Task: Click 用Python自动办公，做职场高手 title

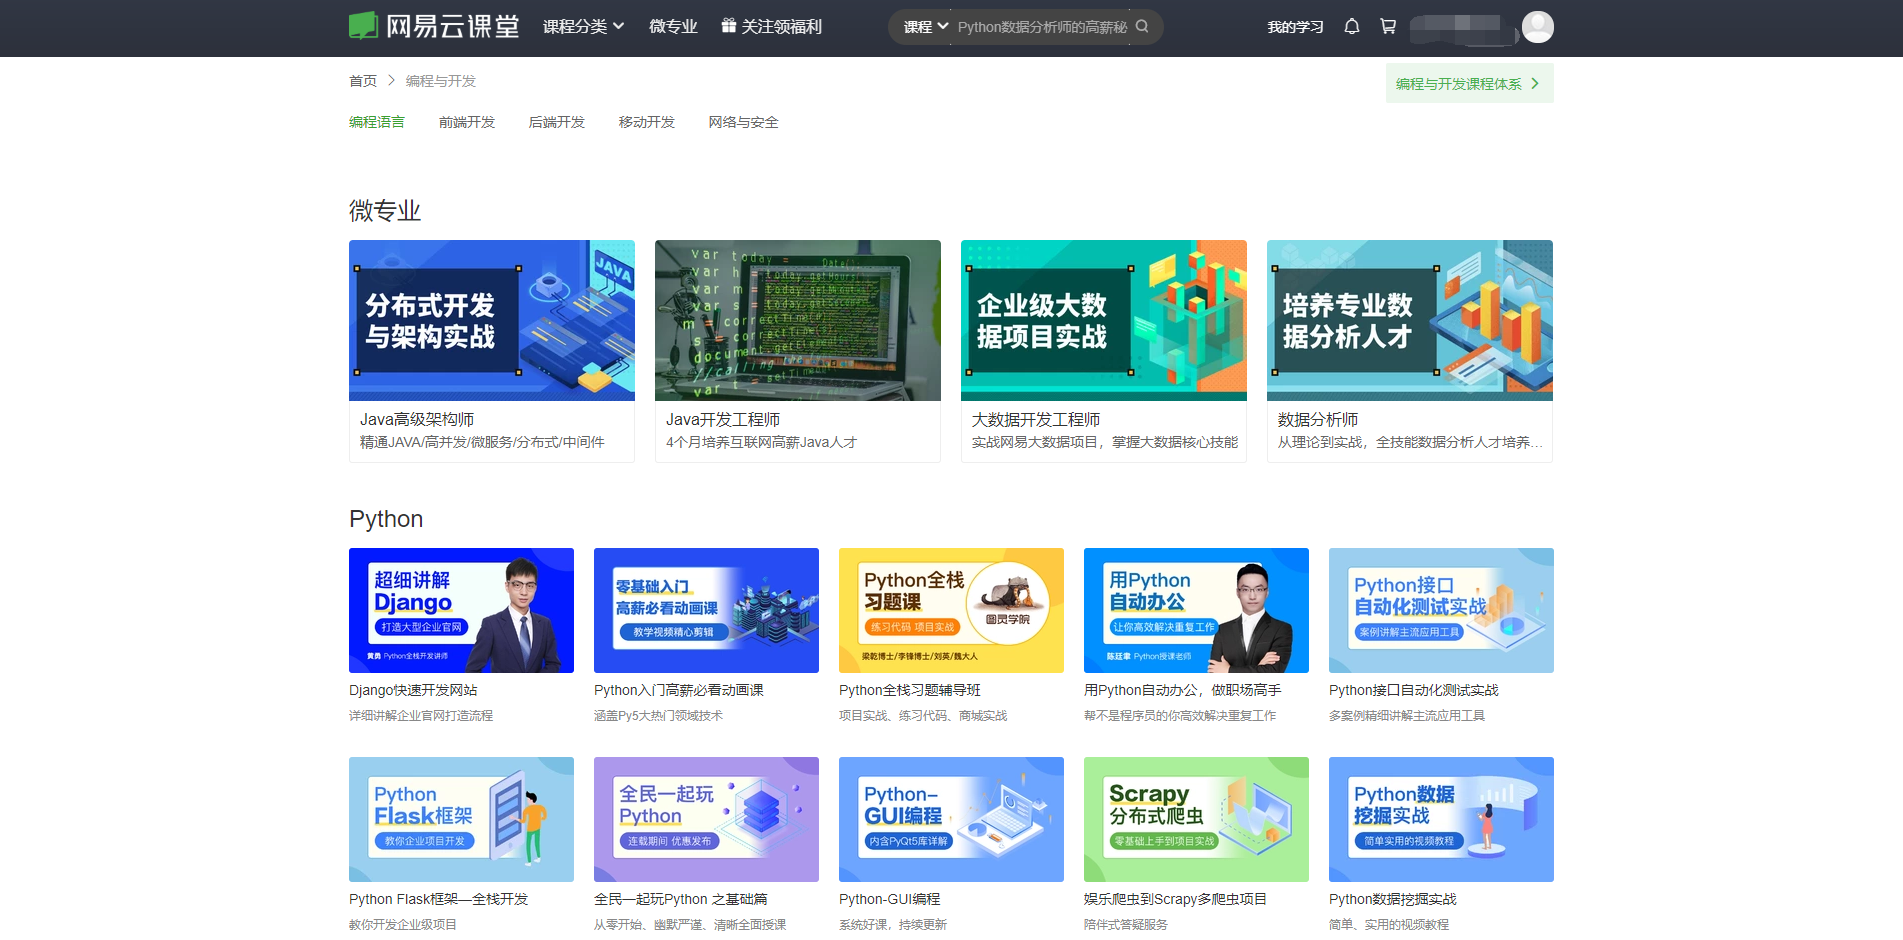Action: [x=1183, y=690]
